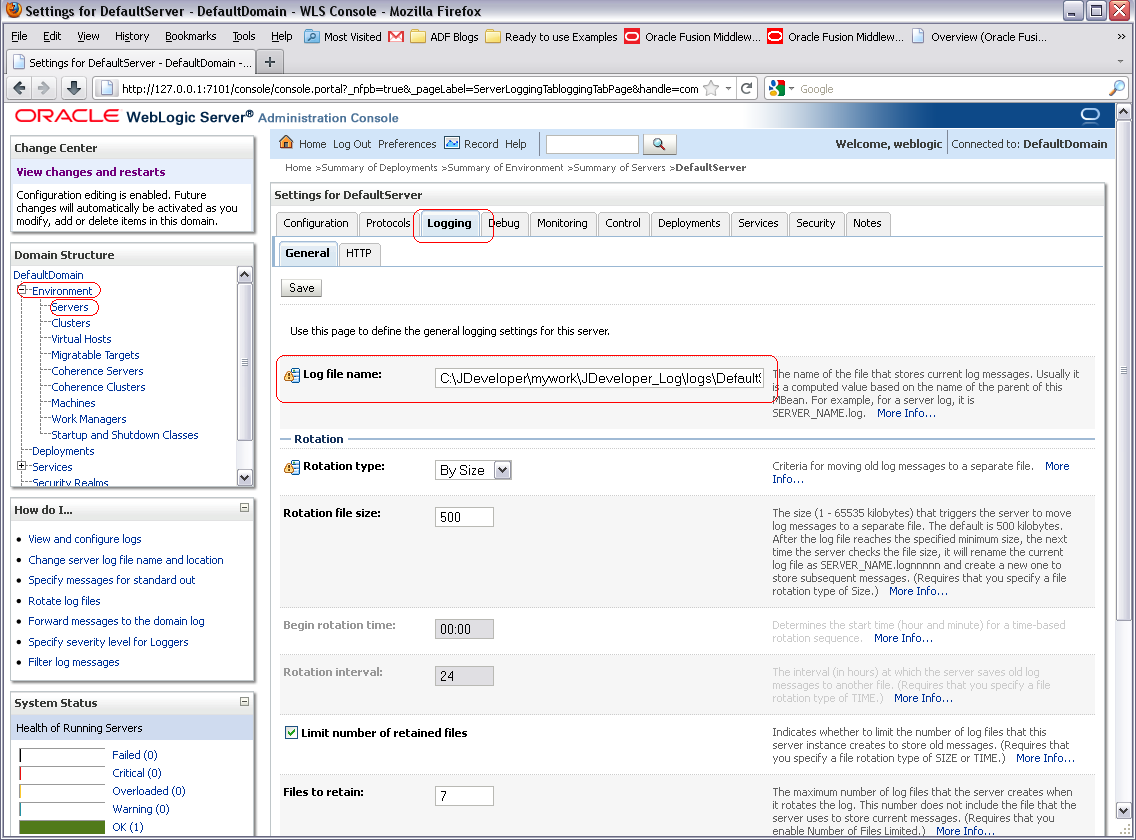Click the Oracle Fusion Middleware bookmark icon
Image resolution: width=1136 pixels, height=840 pixels.
coord(632,36)
